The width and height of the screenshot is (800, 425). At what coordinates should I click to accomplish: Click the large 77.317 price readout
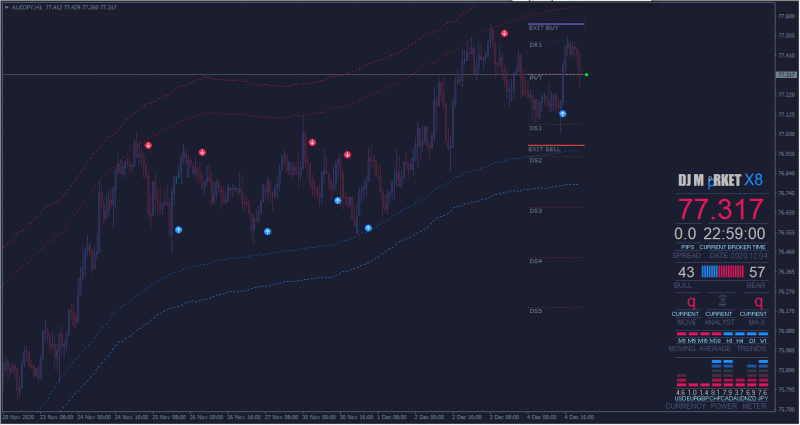point(720,210)
